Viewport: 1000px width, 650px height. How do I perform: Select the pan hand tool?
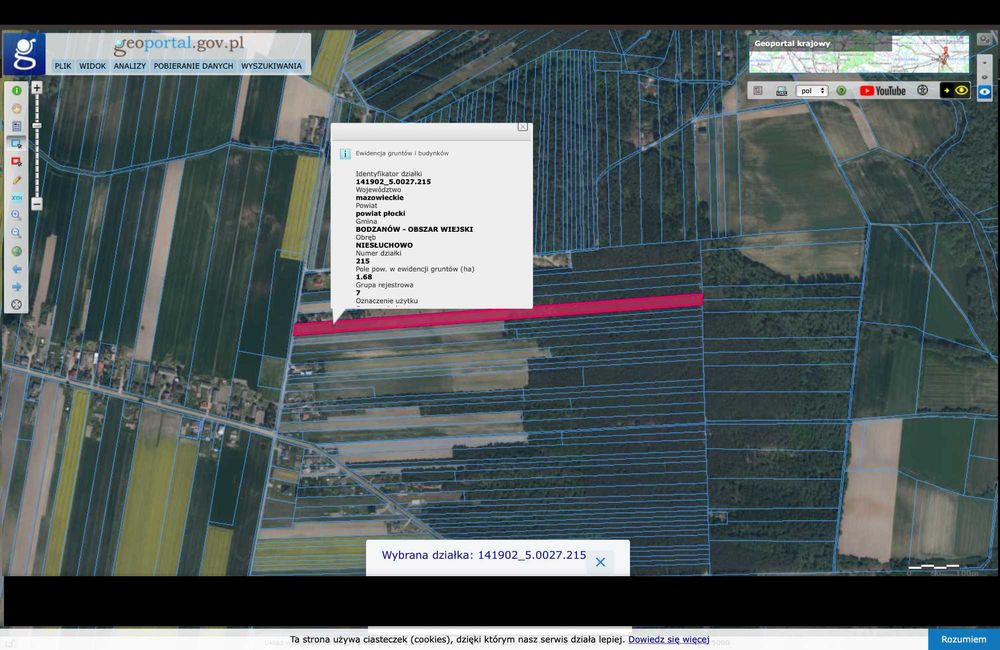(x=16, y=108)
